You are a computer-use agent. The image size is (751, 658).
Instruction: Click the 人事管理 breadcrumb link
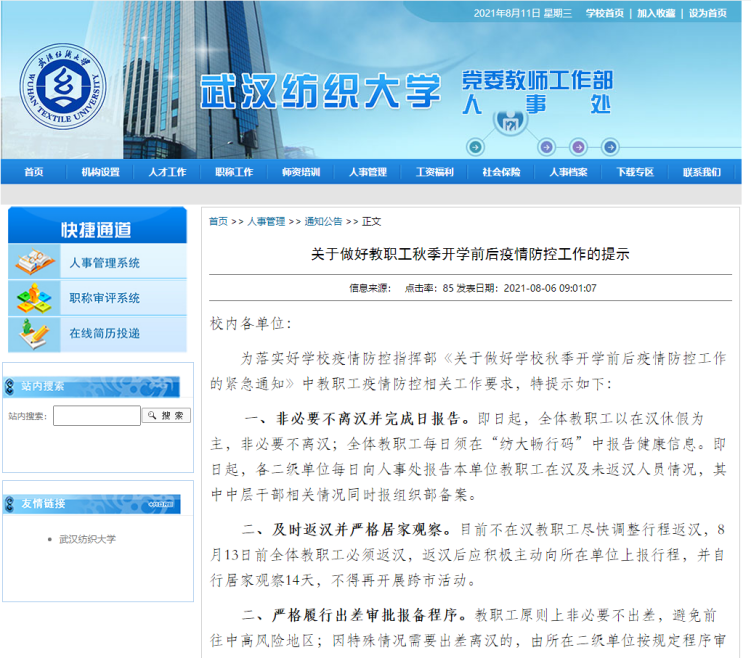266,221
